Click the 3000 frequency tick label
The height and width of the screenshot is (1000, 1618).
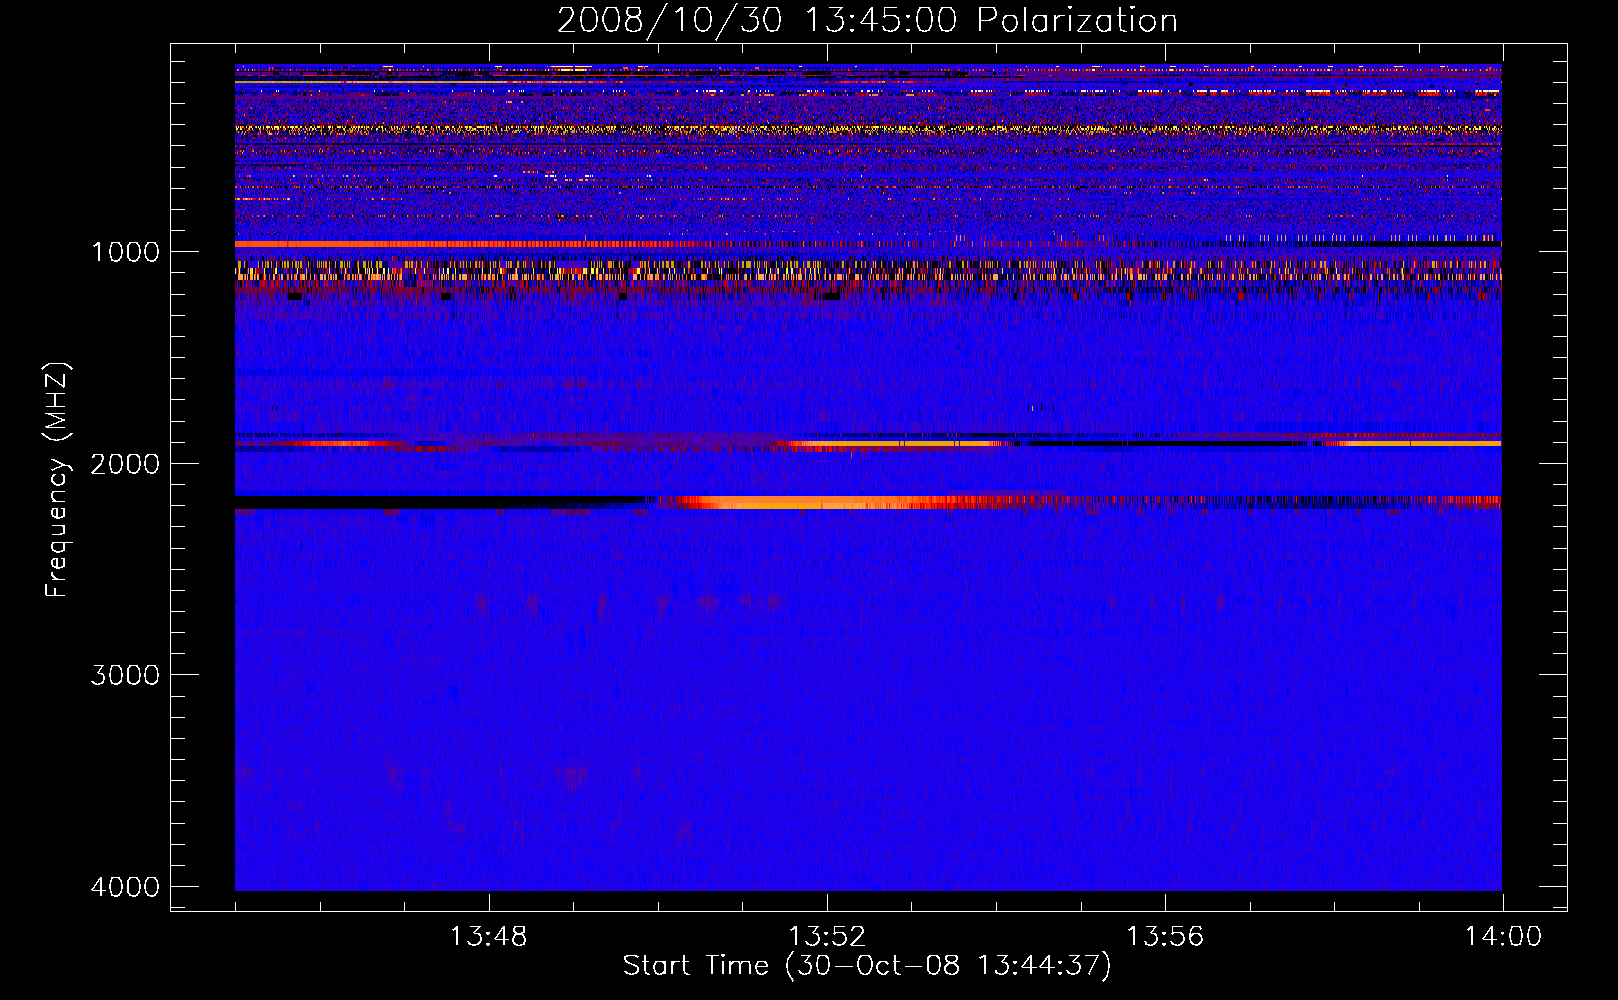click(125, 675)
